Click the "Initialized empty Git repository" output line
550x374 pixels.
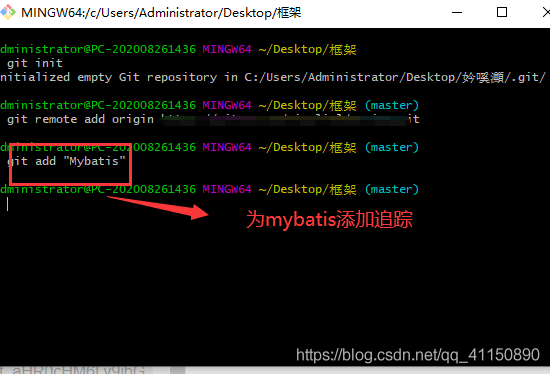click(x=273, y=77)
